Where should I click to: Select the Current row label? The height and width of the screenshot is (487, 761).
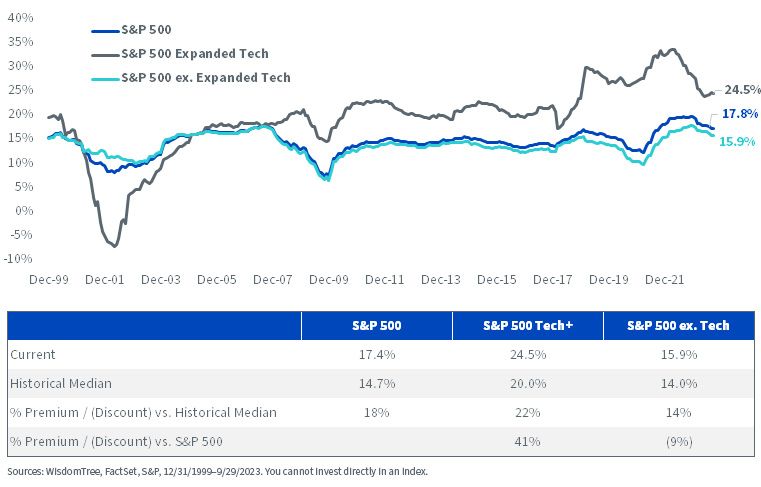(x=33, y=354)
